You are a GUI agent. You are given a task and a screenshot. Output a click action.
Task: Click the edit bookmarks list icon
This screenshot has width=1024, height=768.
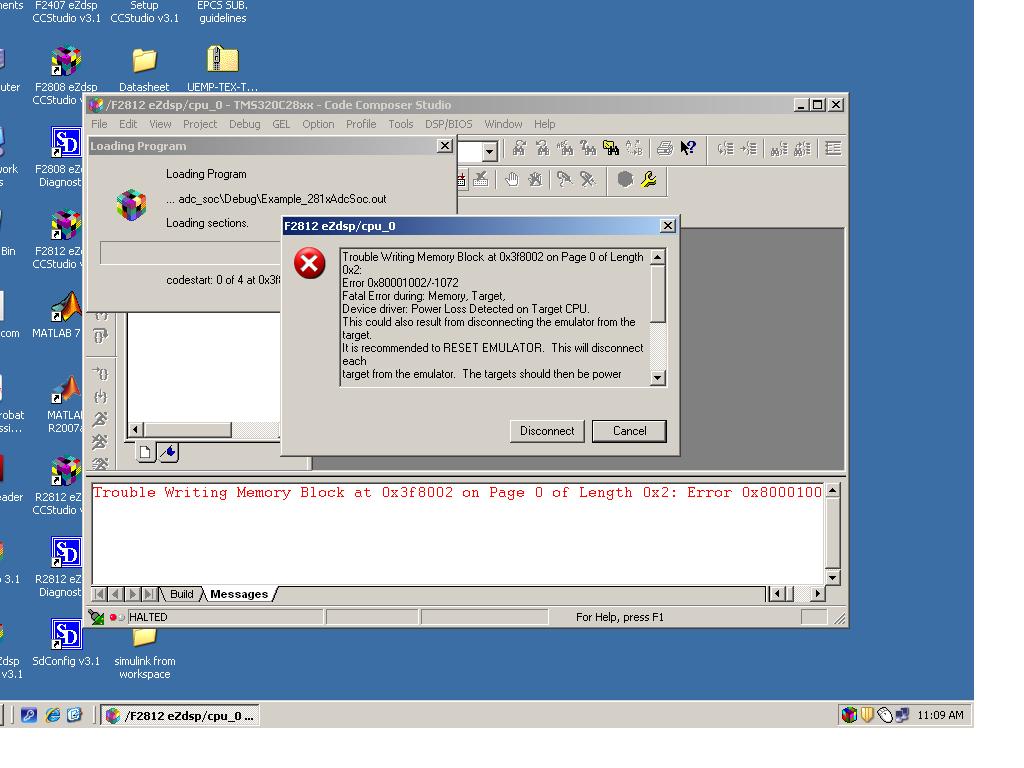click(833, 148)
